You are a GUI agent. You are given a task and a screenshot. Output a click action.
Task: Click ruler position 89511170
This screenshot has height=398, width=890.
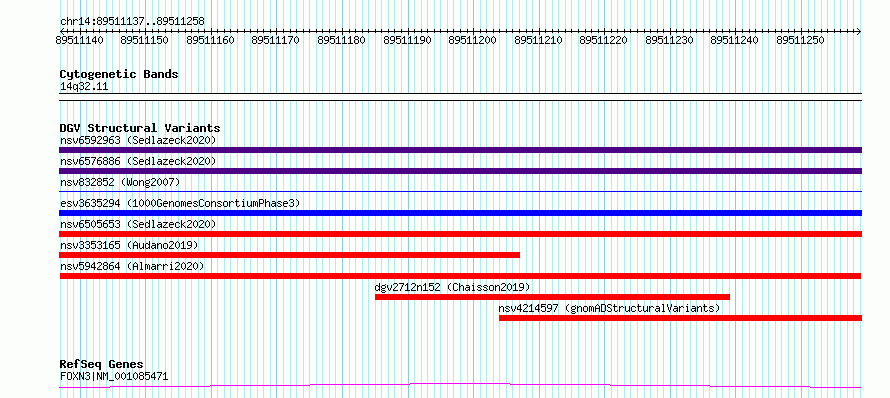click(x=276, y=40)
